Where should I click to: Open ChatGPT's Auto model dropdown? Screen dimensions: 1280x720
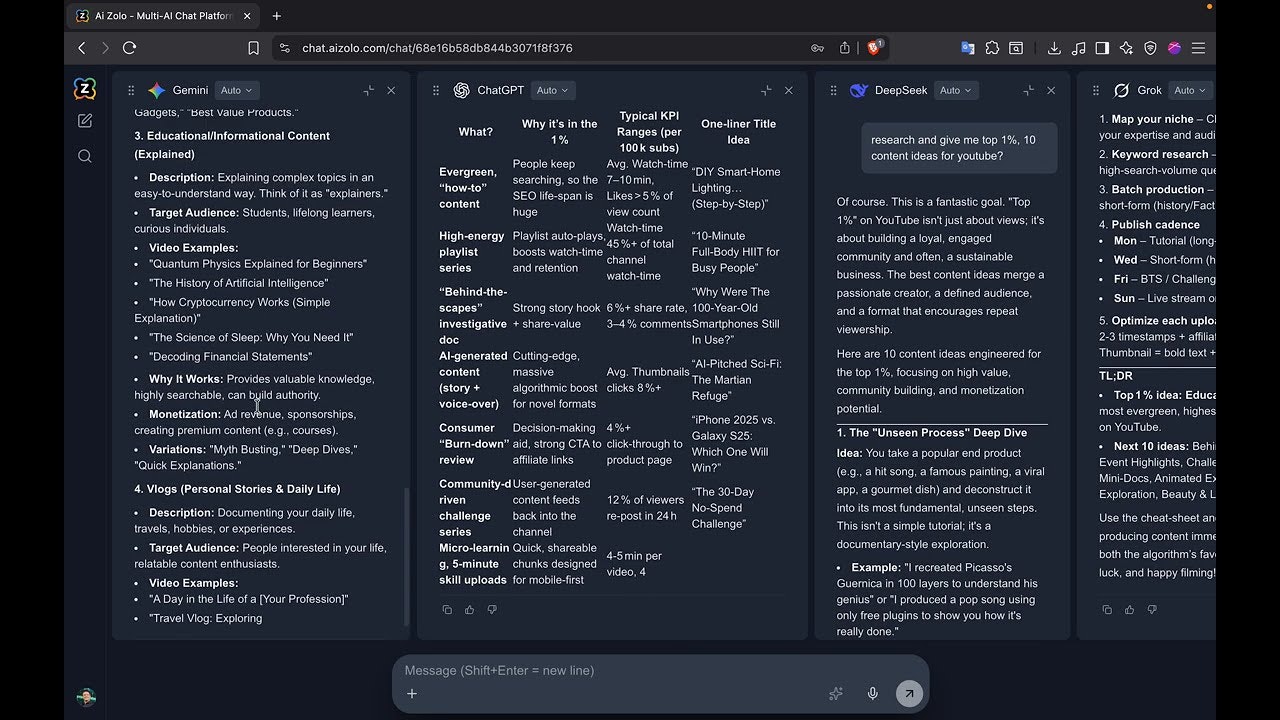click(552, 90)
